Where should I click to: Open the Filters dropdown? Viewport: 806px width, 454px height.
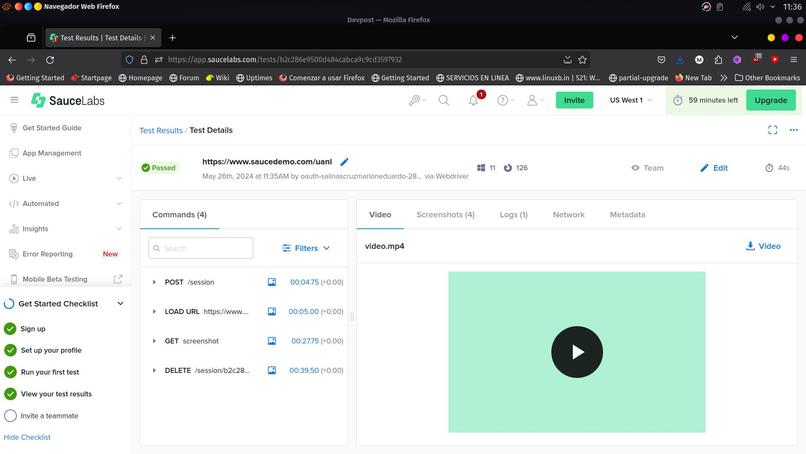[x=306, y=248]
